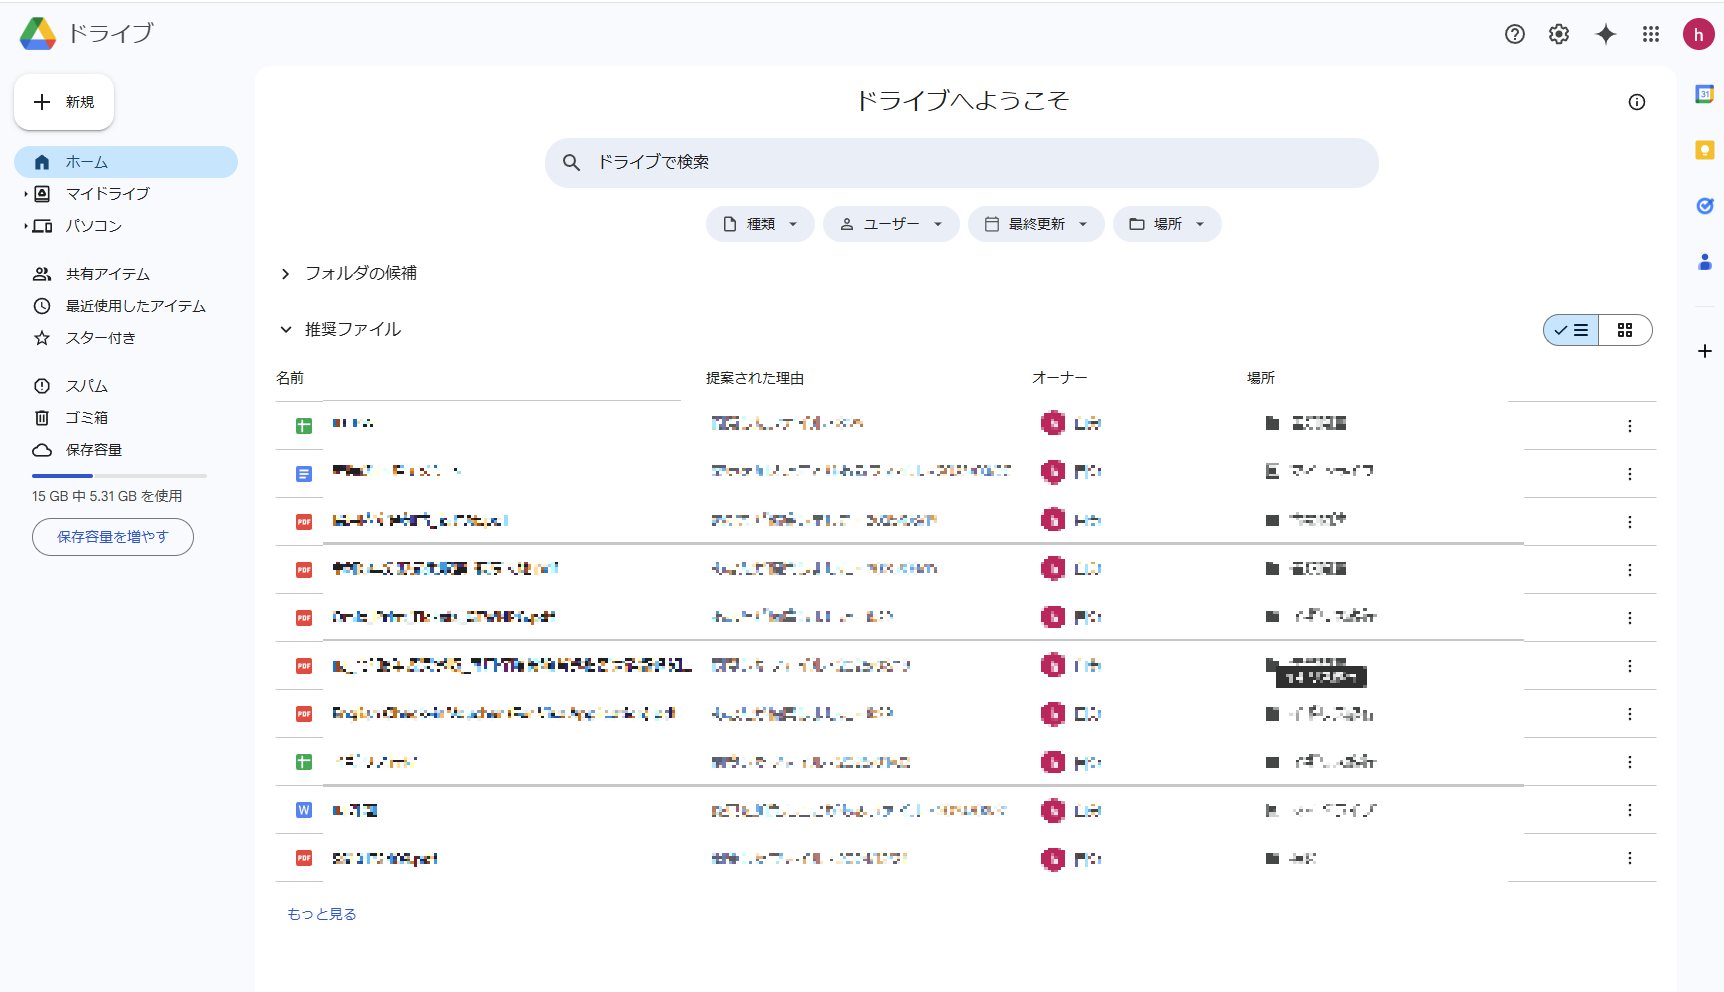This screenshot has width=1724, height=992.
Task: Click 保存容量を増やす to get more storage
Action: [x=113, y=537]
